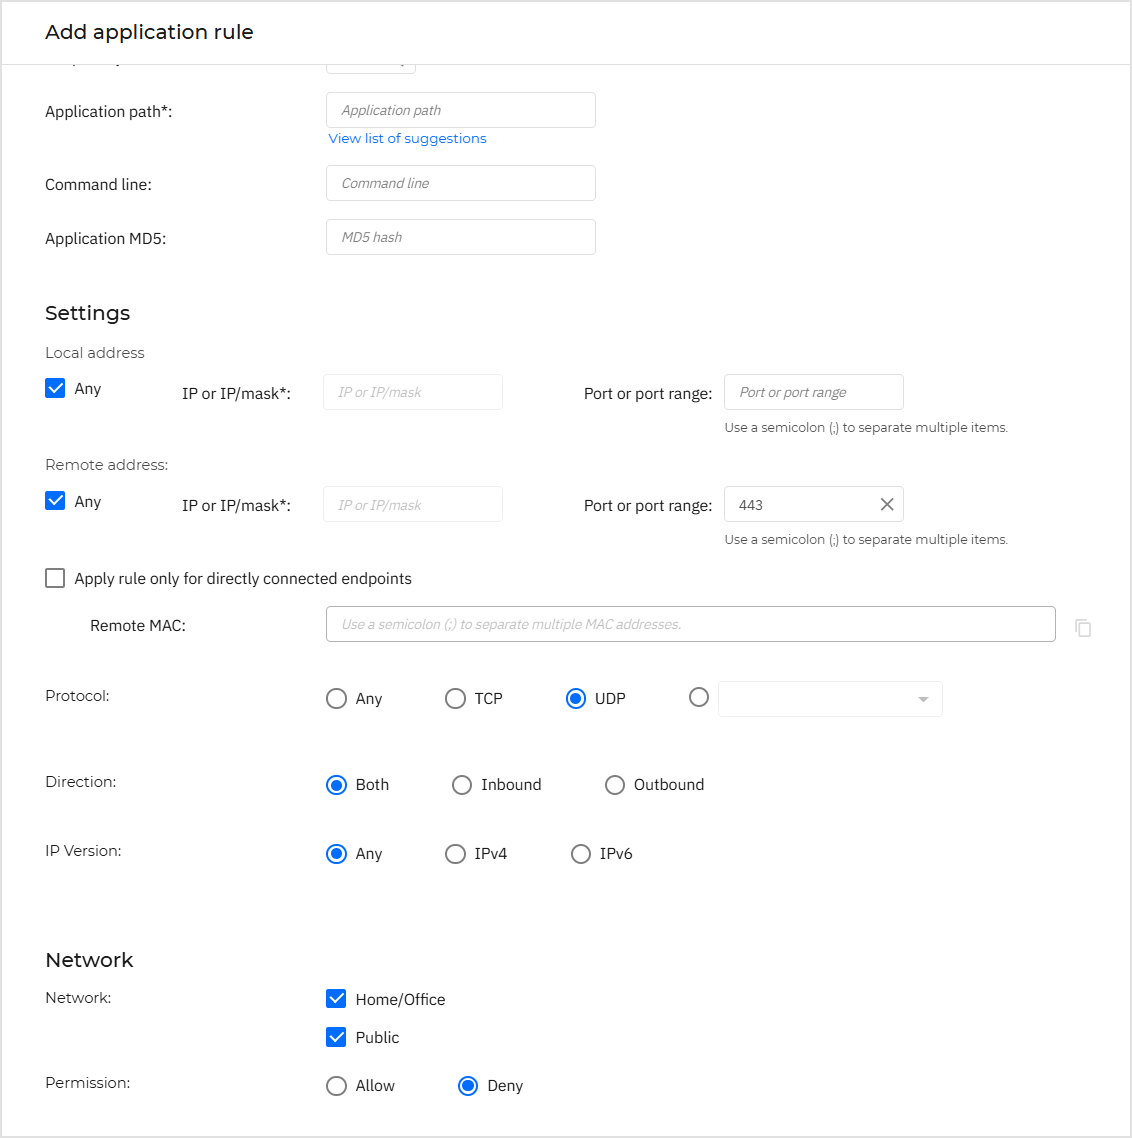Select the TCP protocol option
This screenshot has height=1138, width=1132.
456,699
